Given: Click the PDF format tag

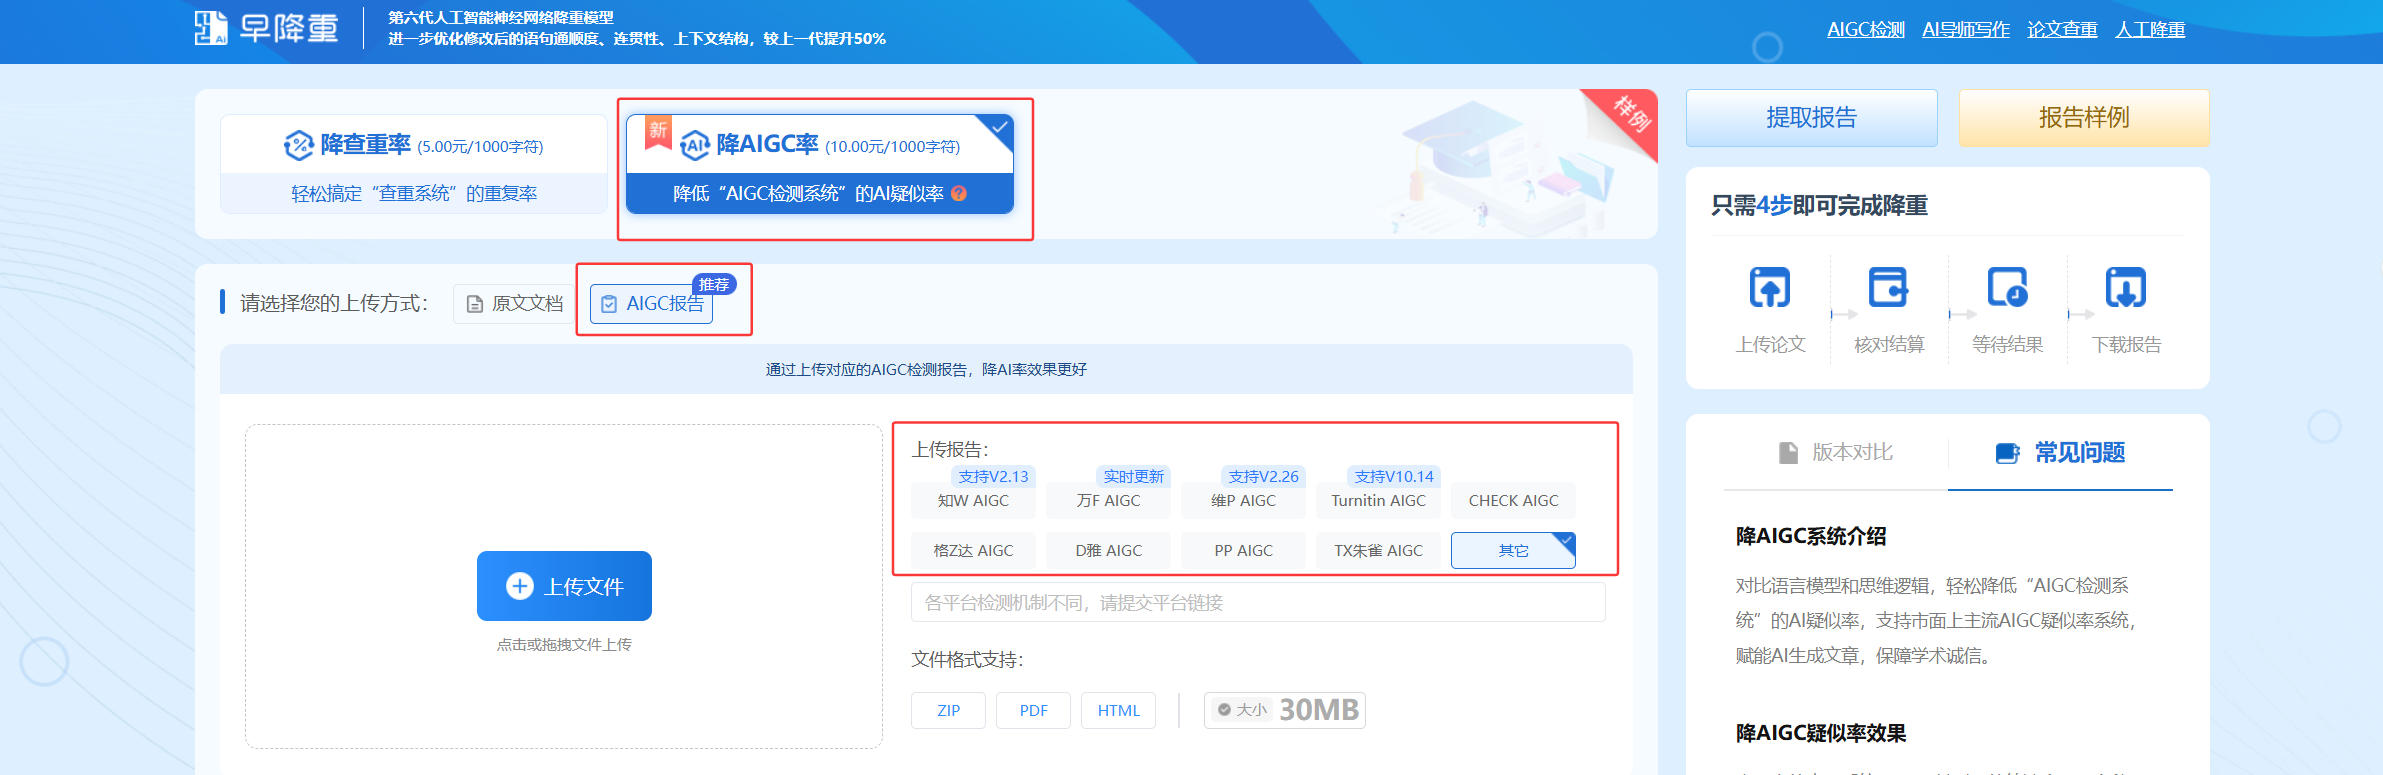Looking at the screenshot, I should (x=1033, y=711).
